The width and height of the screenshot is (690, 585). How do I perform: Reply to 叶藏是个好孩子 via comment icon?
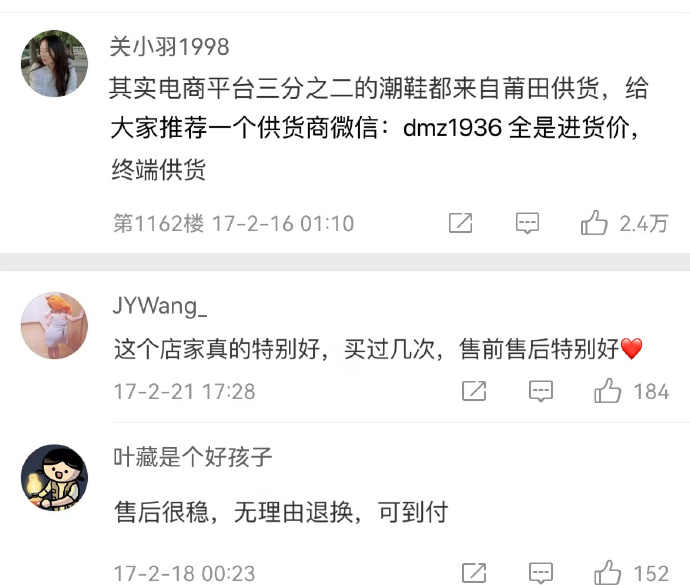point(540,573)
